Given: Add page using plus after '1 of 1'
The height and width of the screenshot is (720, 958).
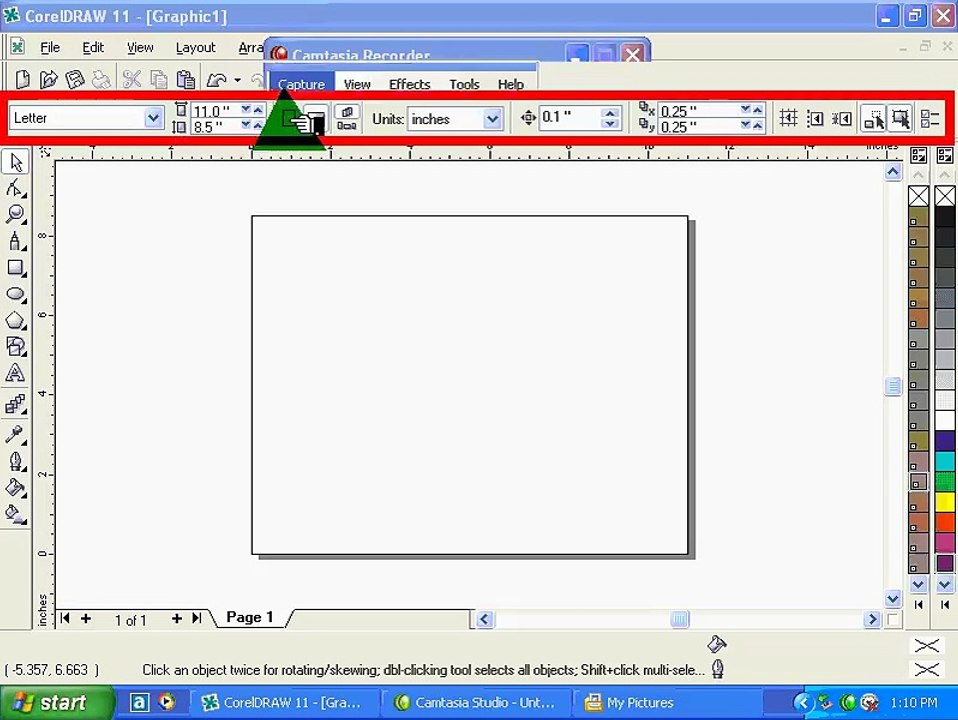Looking at the screenshot, I should 177,619.
